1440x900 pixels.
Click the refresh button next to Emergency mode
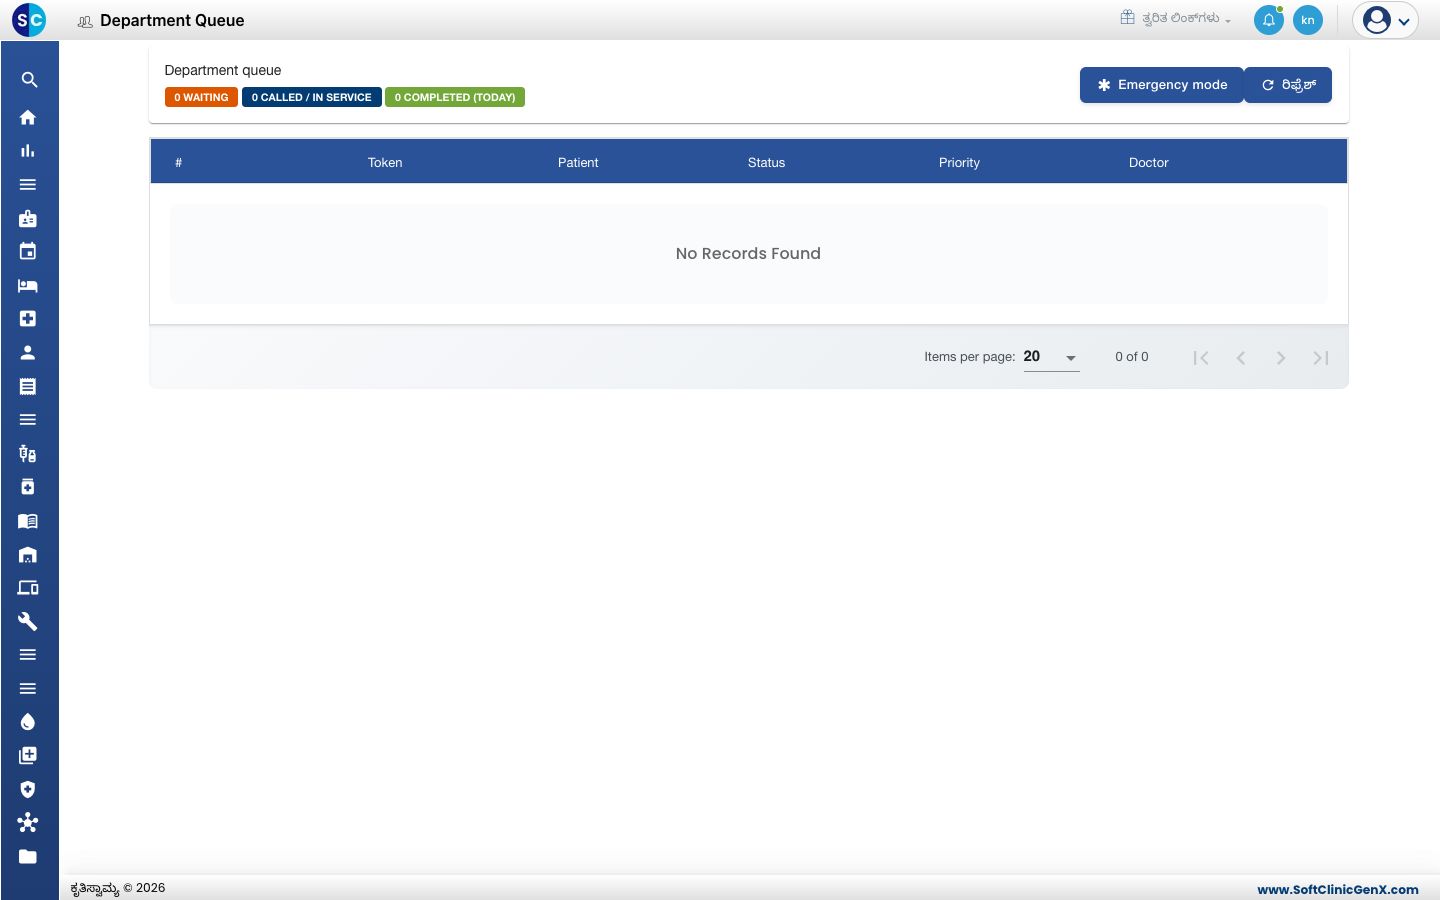coord(1288,85)
